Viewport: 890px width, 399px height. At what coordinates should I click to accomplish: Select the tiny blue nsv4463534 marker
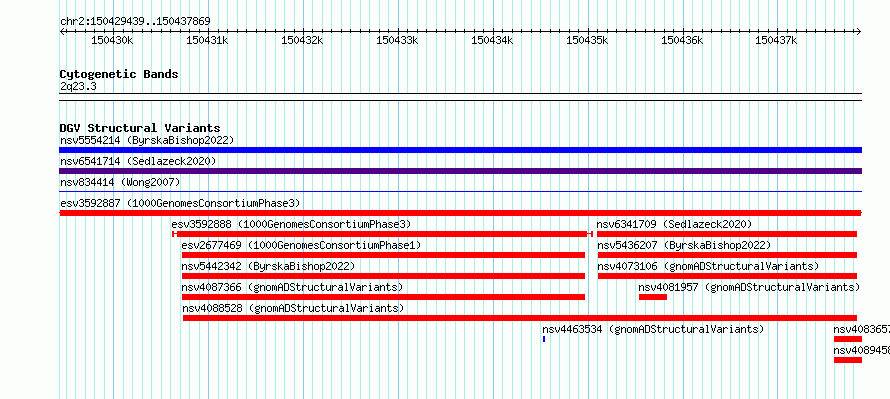click(x=544, y=339)
